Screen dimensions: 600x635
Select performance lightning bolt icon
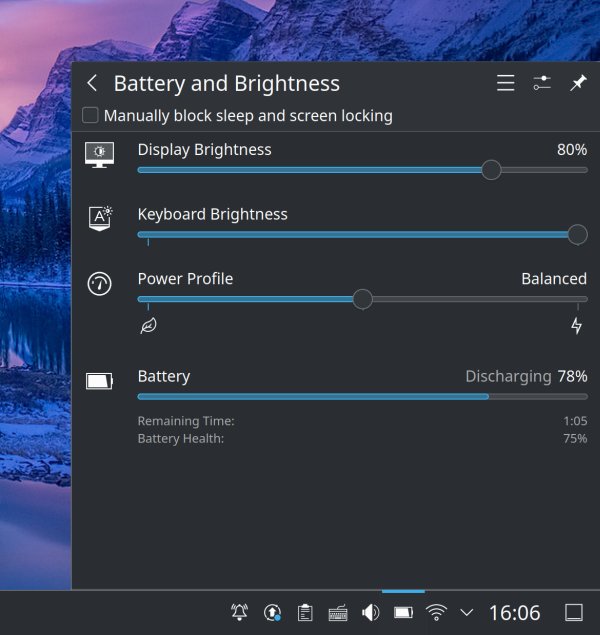click(576, 326)
